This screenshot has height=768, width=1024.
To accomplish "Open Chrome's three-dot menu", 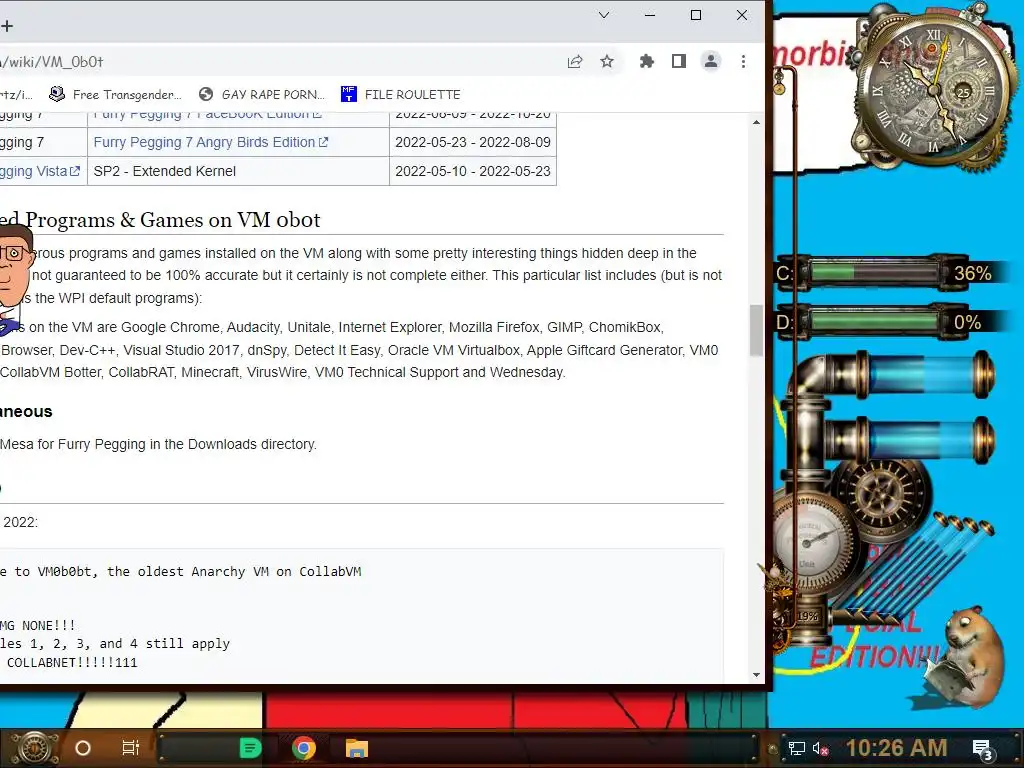I will 743,61.
